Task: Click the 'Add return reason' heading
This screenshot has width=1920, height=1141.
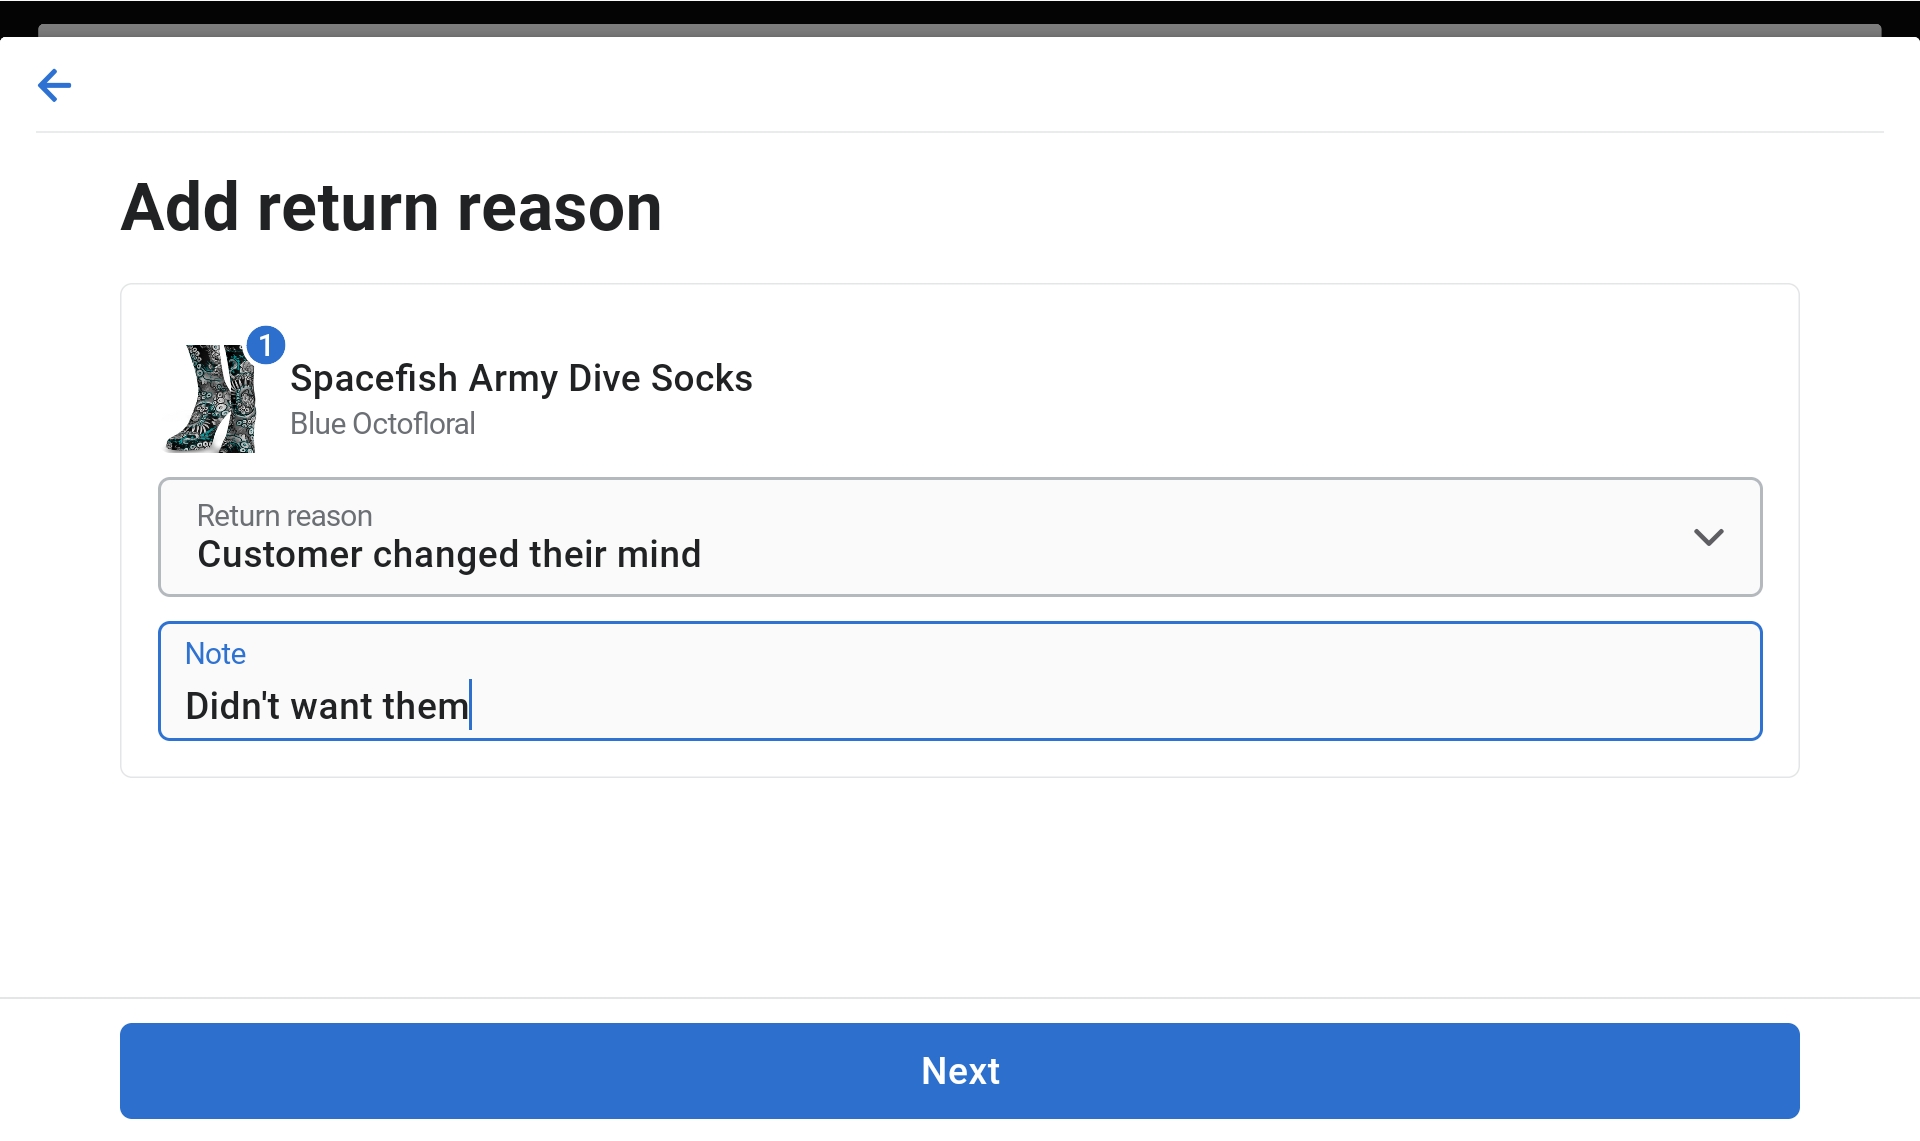Action: point(391,208)
